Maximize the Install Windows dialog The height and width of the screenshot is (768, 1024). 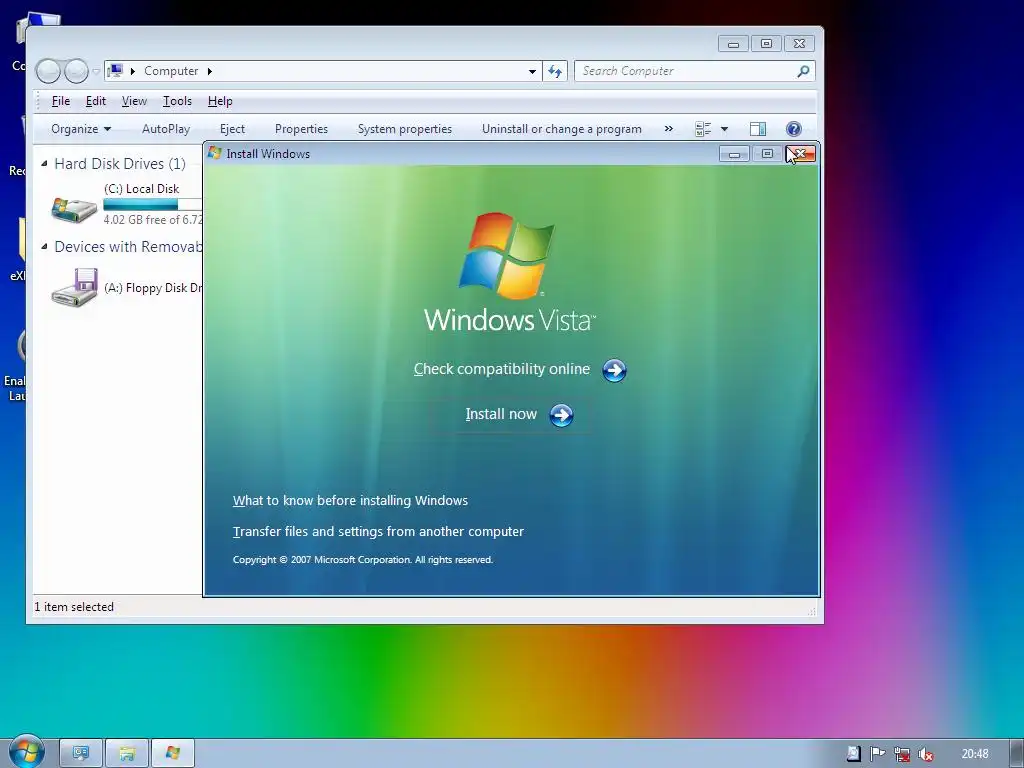tap(767, 153)
